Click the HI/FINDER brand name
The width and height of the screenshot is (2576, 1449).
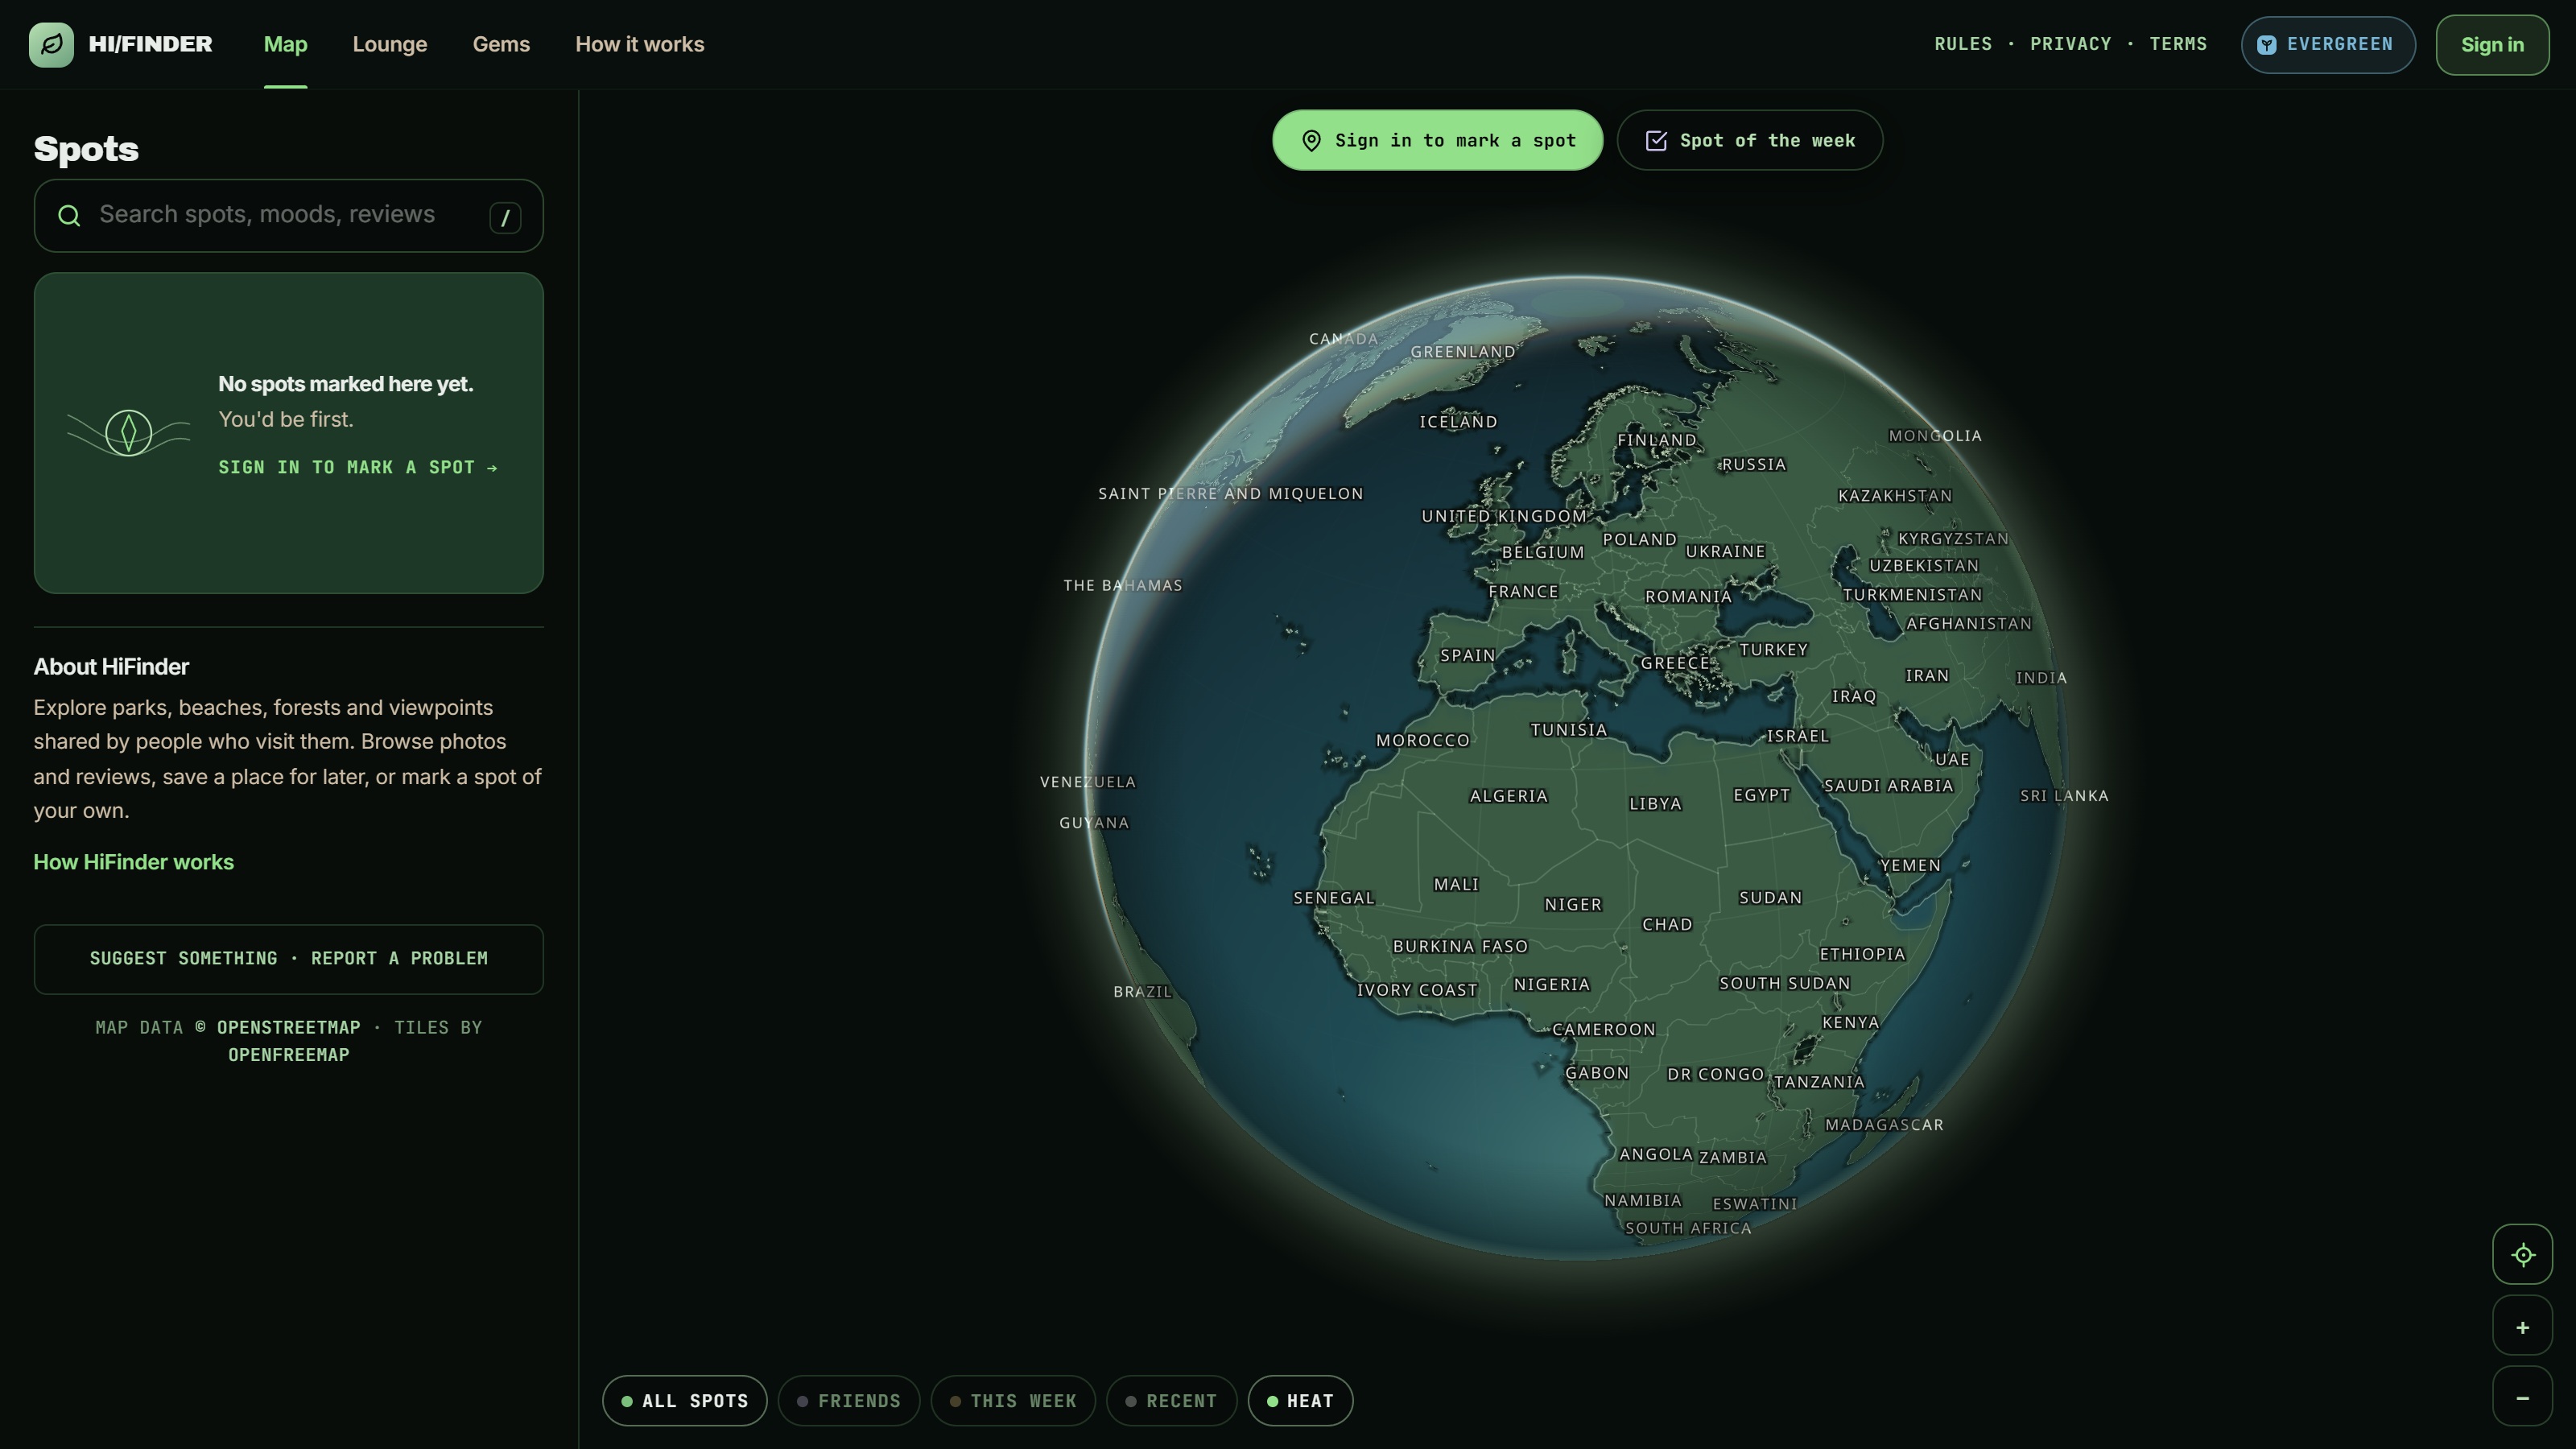[150, 44]
